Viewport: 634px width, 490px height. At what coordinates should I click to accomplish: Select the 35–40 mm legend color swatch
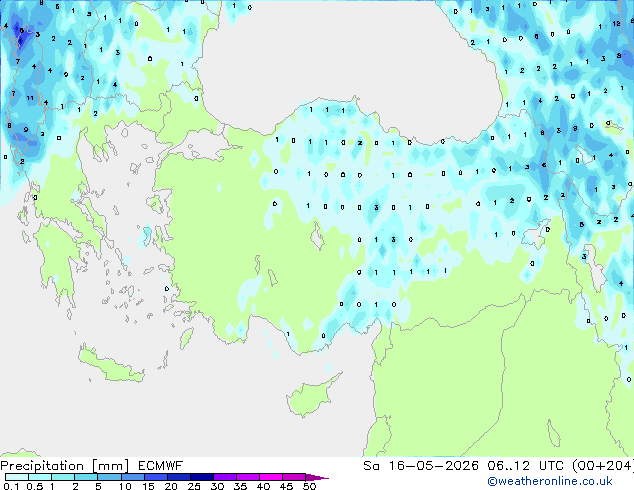point(248,477)
